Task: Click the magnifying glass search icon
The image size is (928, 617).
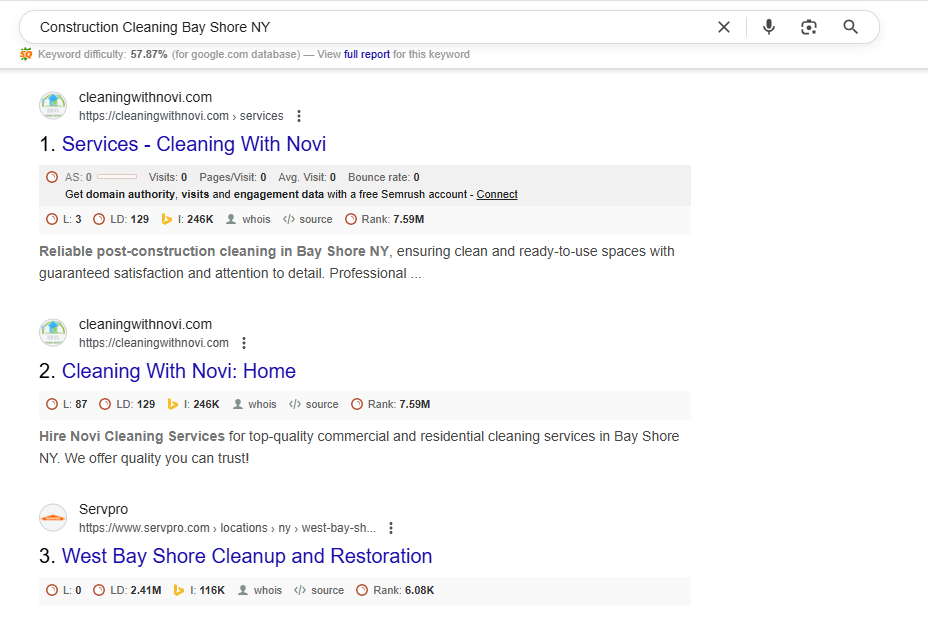Action: (x=851, y=27)
